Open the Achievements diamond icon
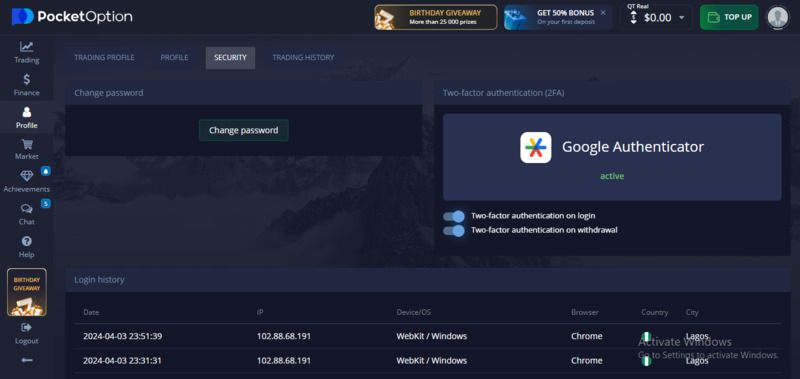800x379 pixels. 27,176
